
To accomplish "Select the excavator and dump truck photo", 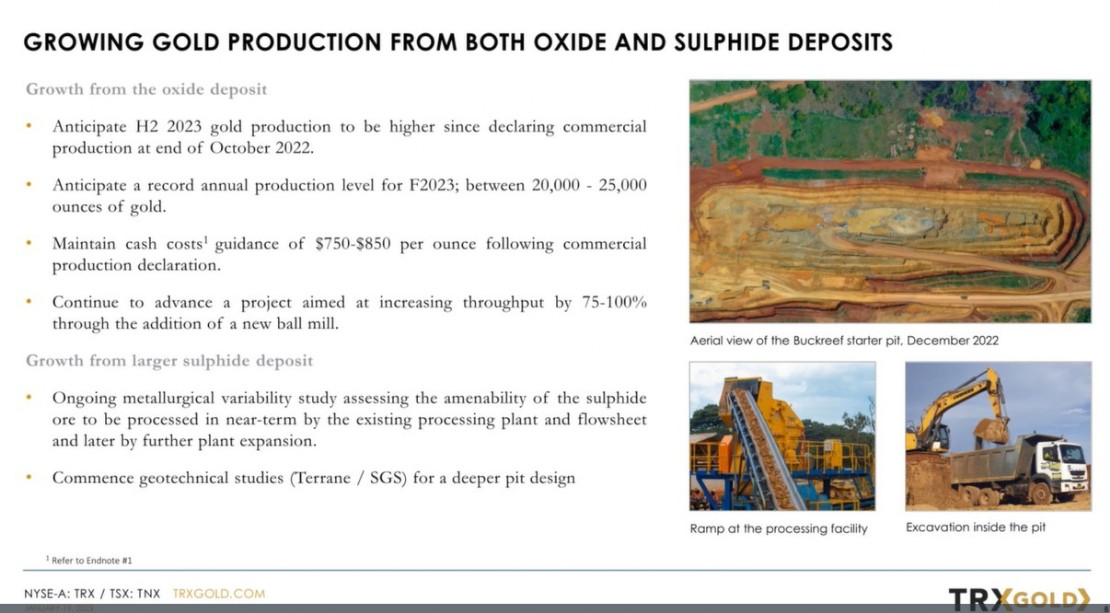I will click(x=997, y=436).
